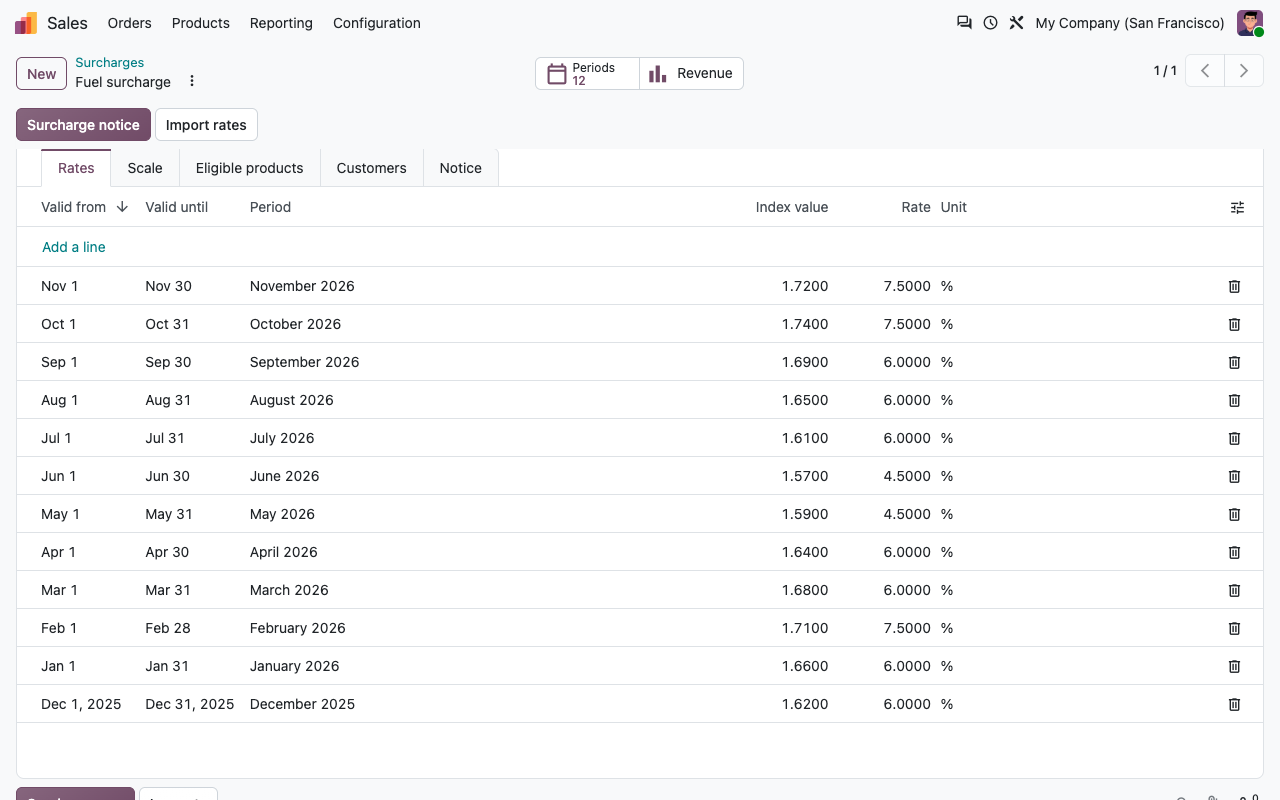
Task: Open the Configuration menu
Action: (x=377, y=23)
